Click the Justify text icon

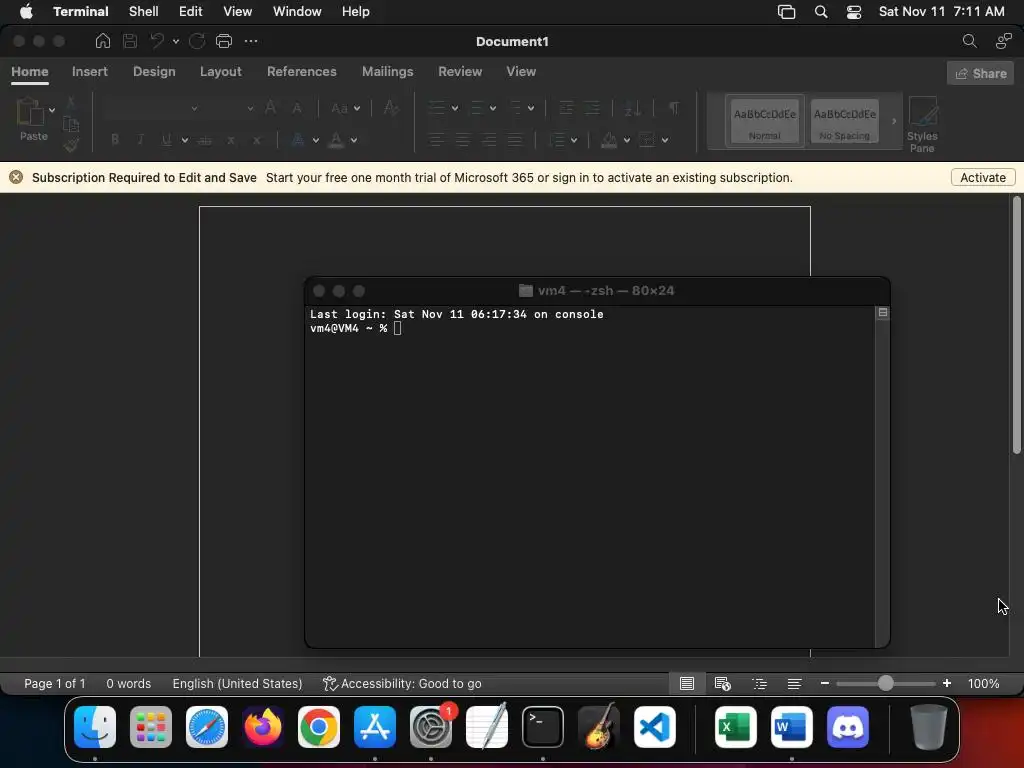point(515,140)
